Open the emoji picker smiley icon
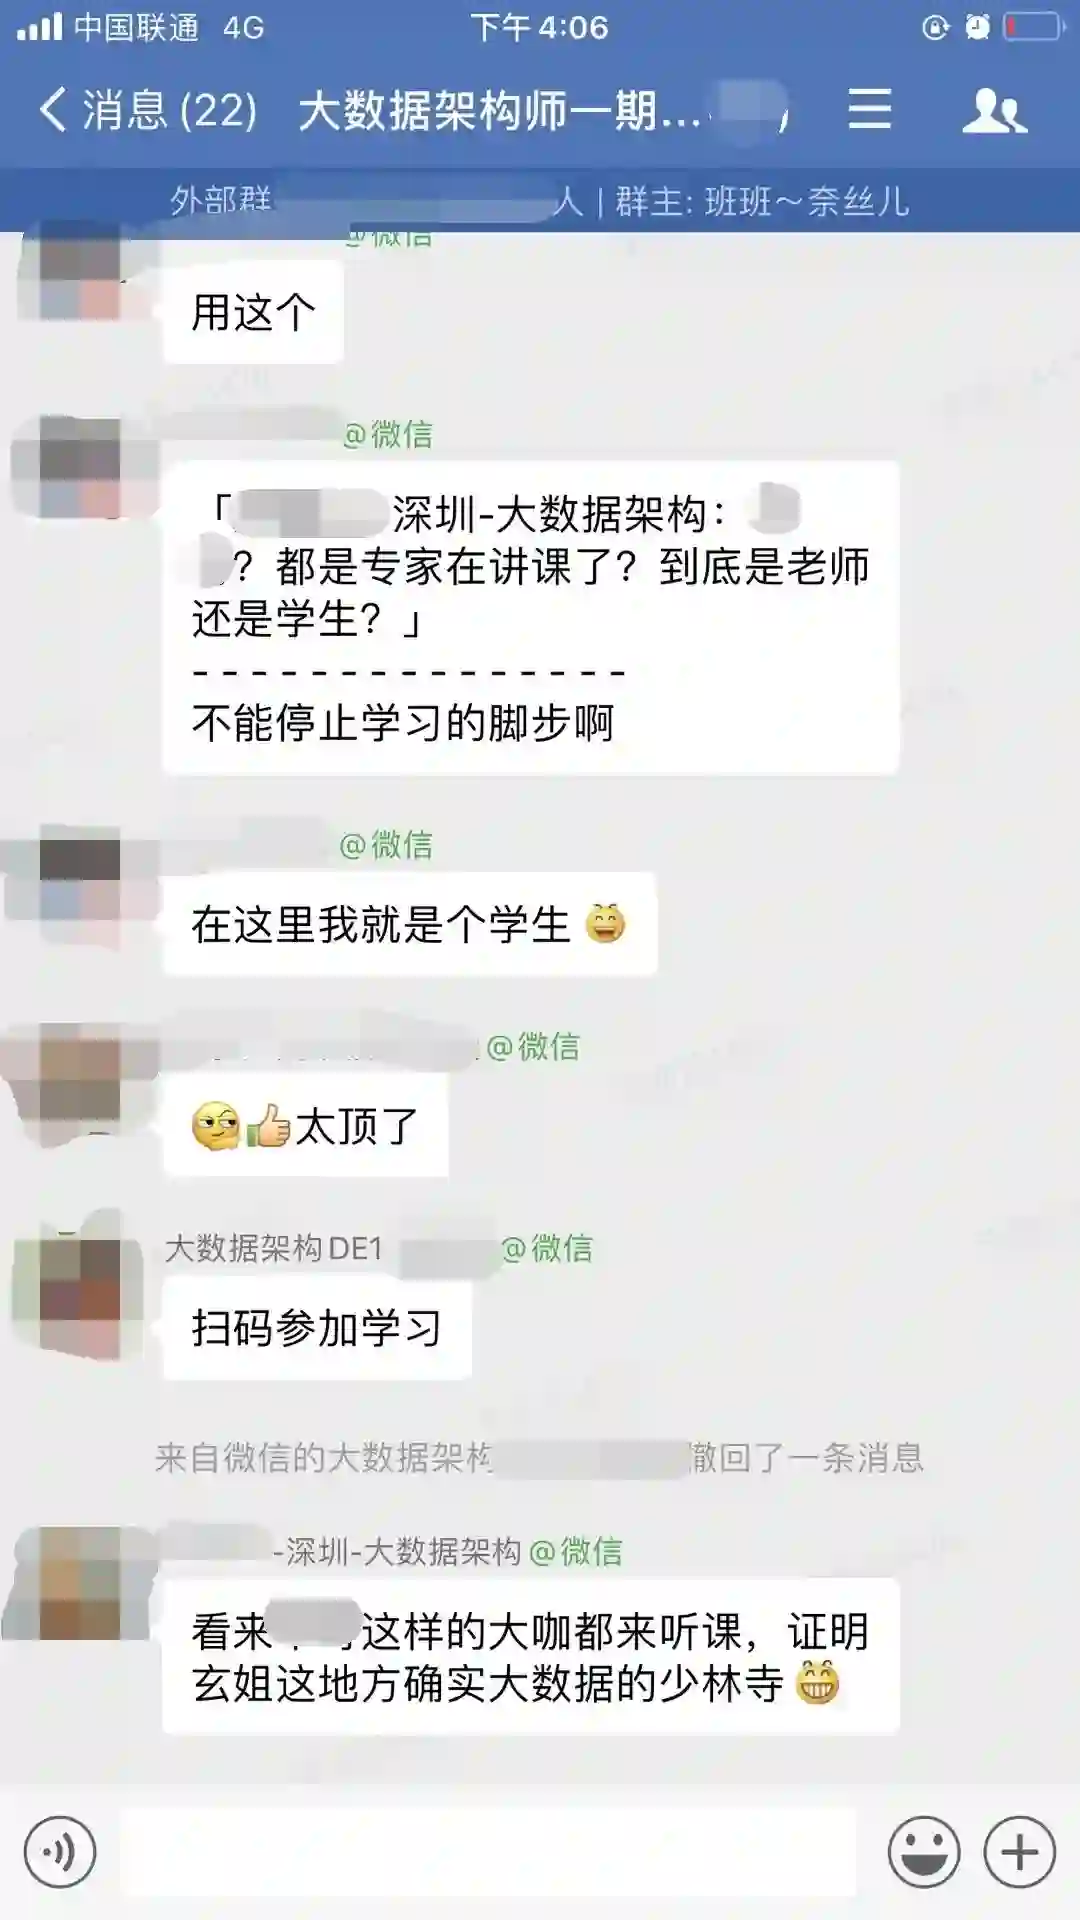 coord(924,1852)
